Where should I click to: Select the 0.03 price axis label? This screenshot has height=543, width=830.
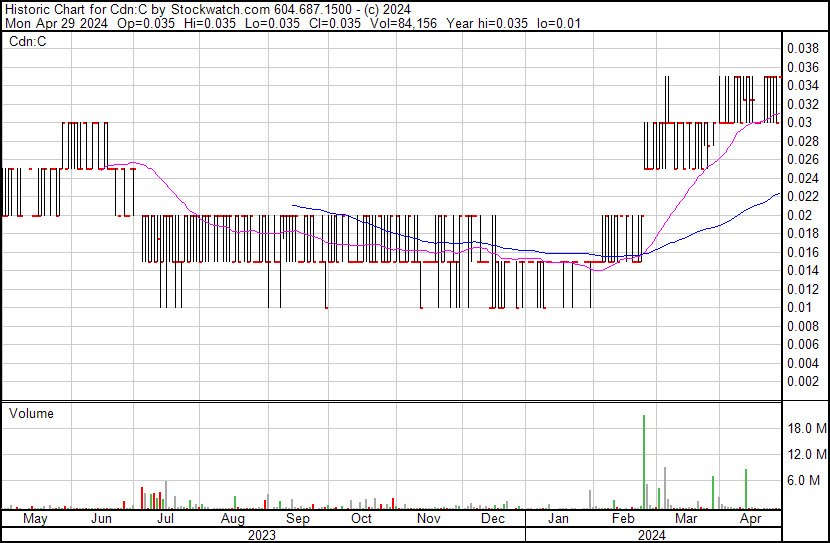coord(800,122)
